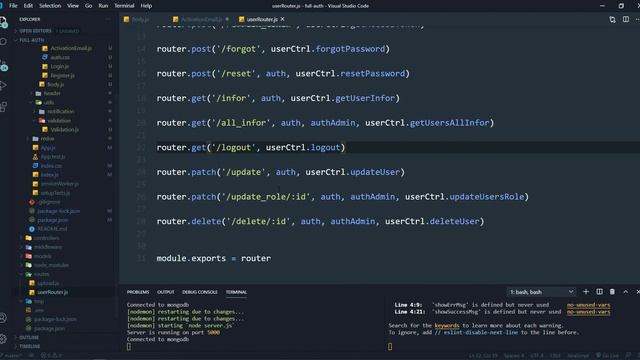Collapse the validation folder

tap(59, 120)
